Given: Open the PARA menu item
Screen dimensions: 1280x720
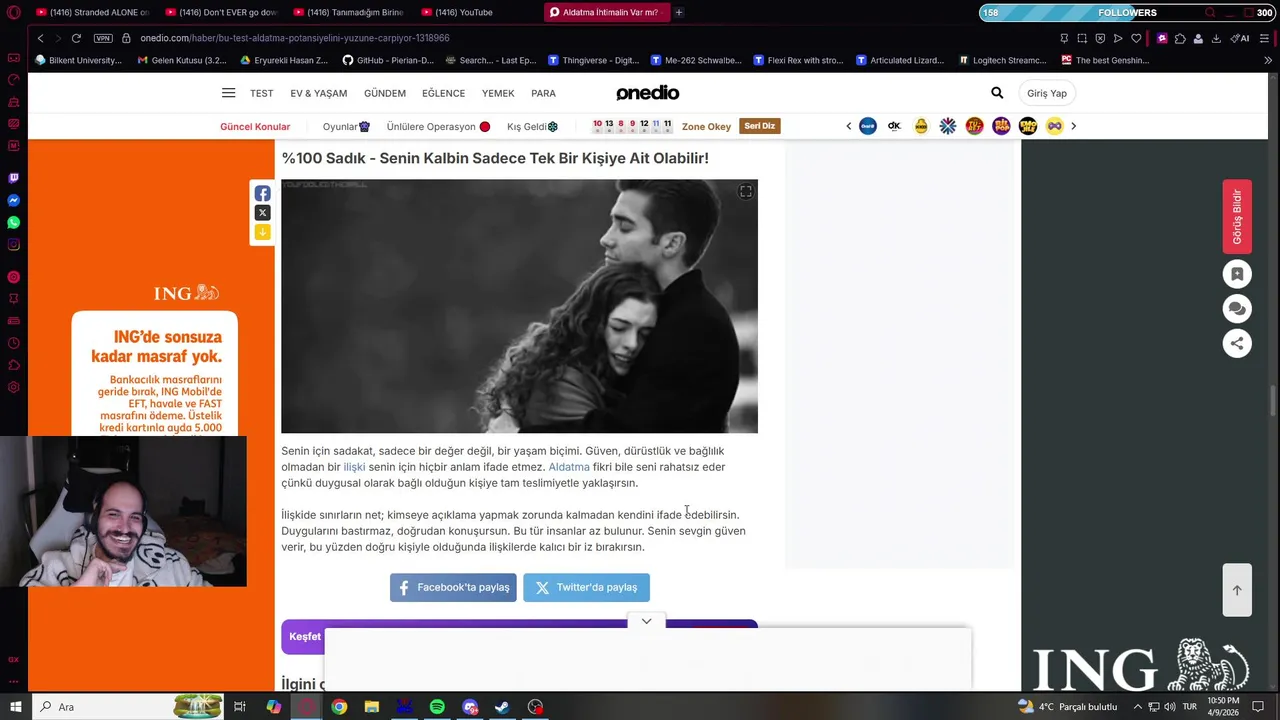Looking at the screenshot, I should coord(543,93).
